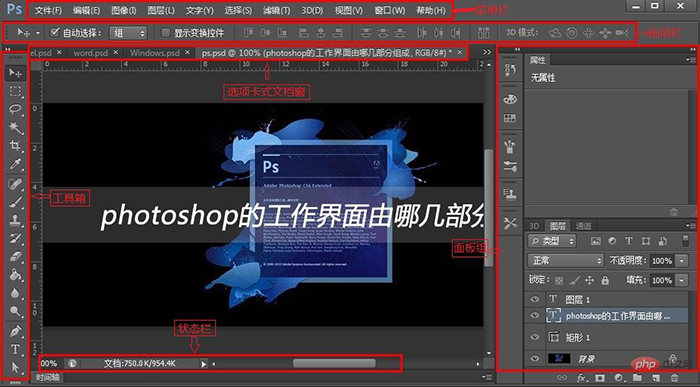Select the Pen tool
This screenshot has height=387, width=700.
(x=16, y=331)
